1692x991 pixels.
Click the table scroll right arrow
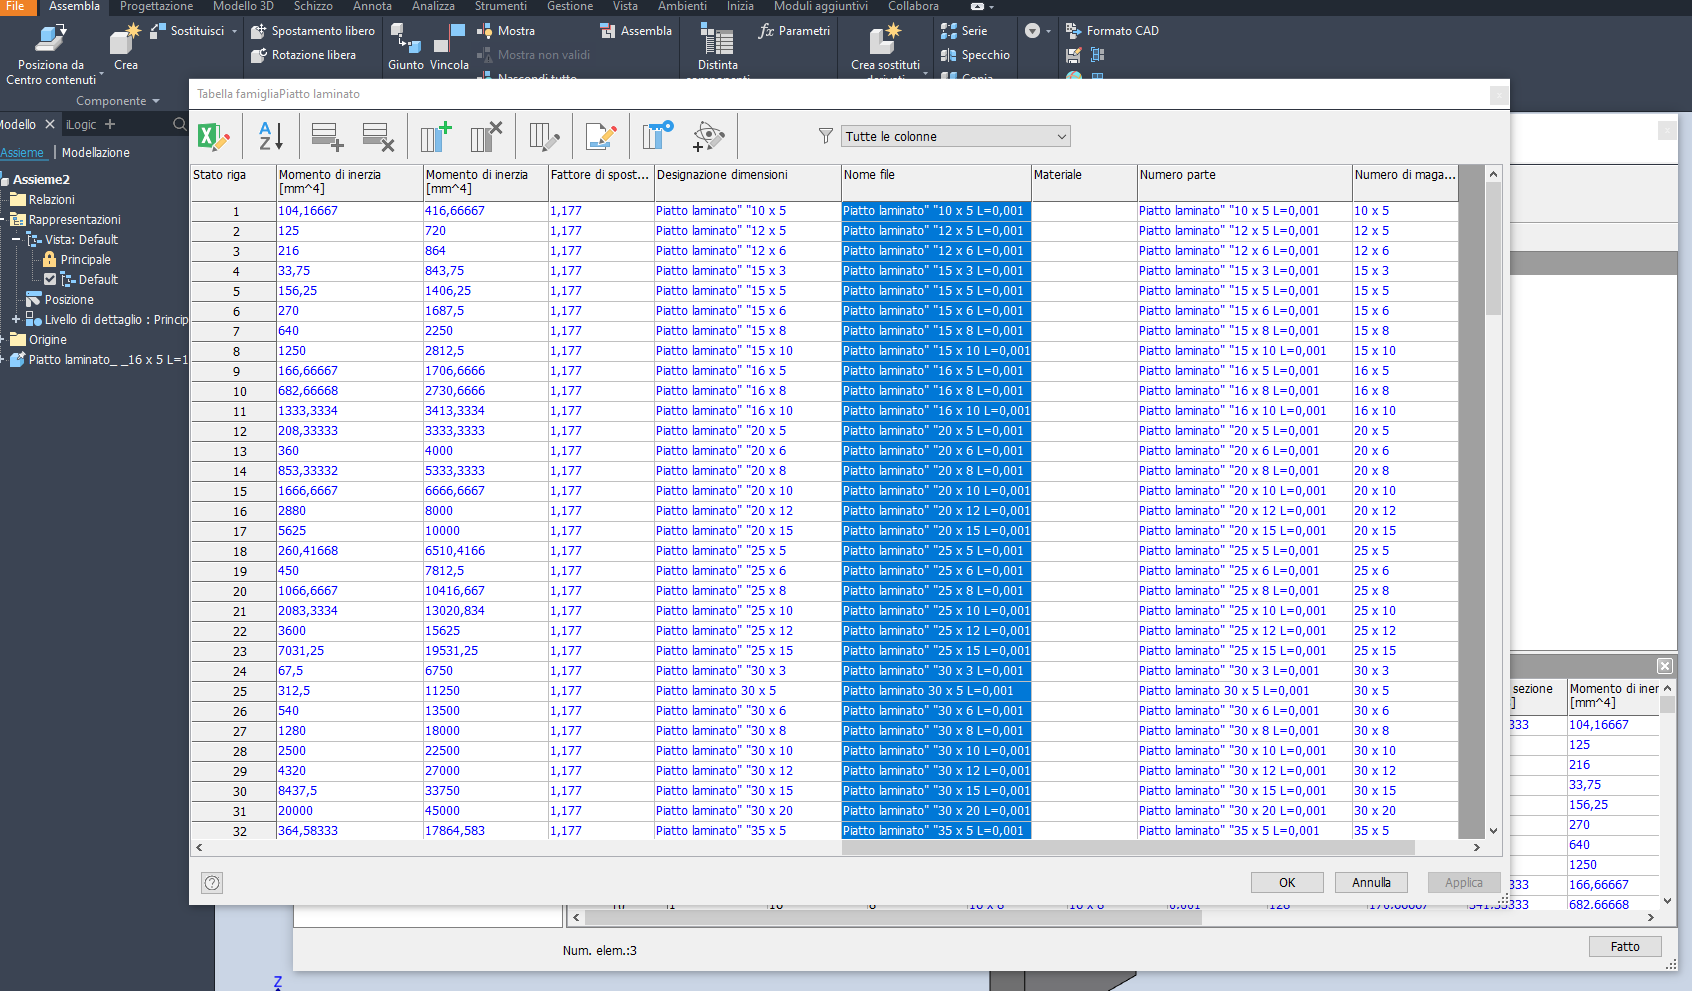point(1476,847)
